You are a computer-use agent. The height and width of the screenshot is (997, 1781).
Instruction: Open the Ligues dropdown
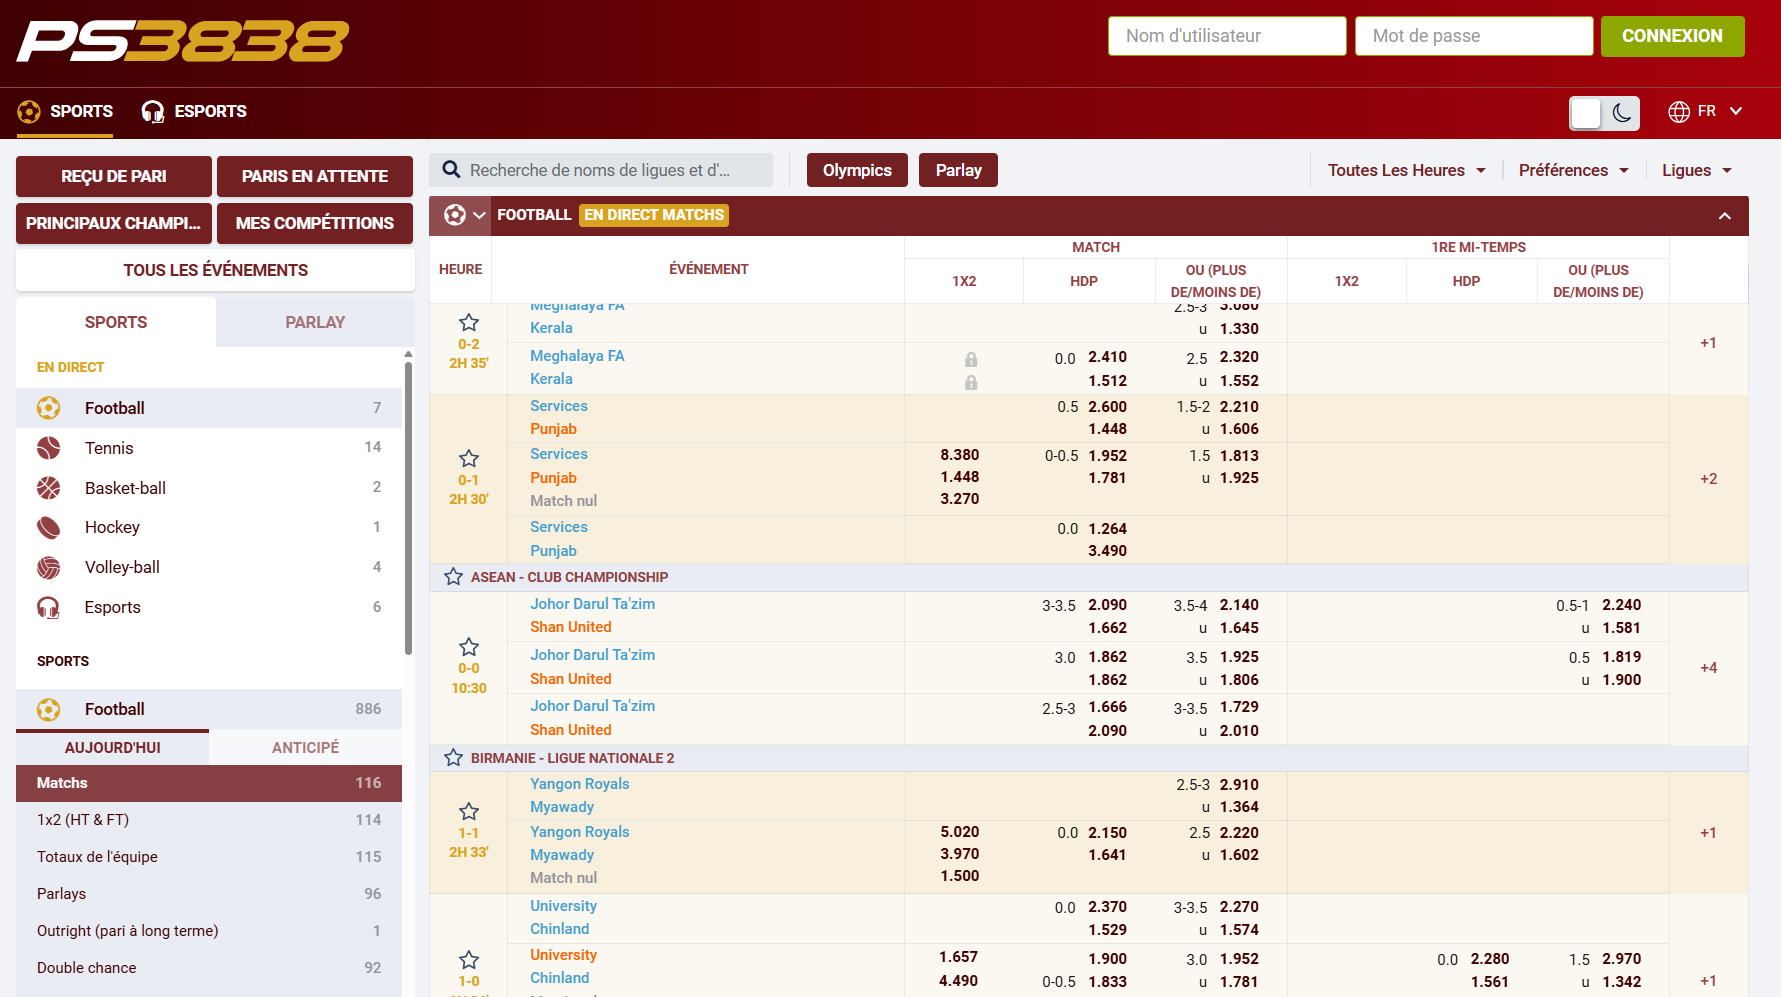(1697, 170)
